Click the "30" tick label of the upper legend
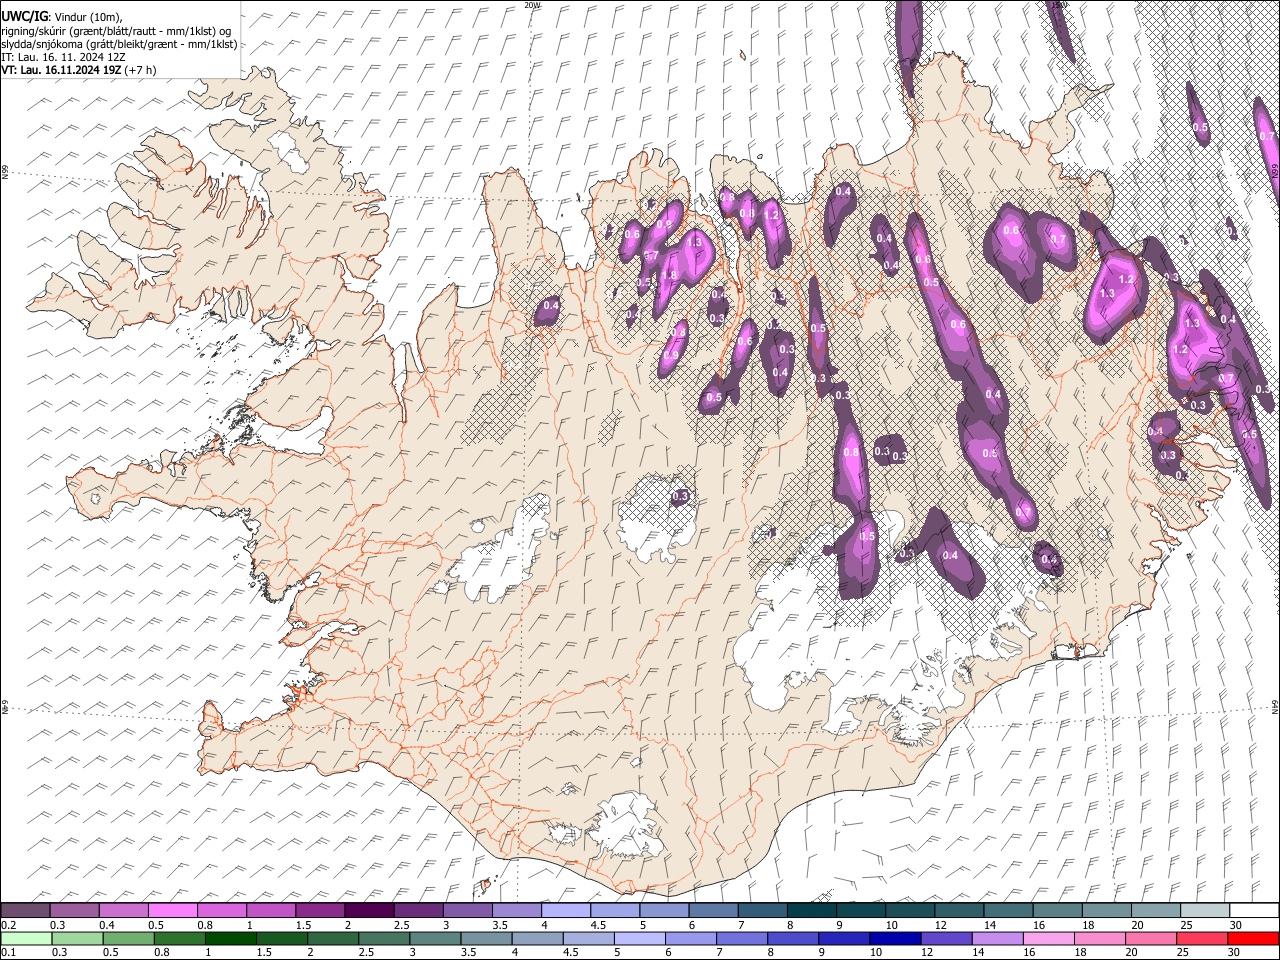This screenshot has width=1280, height=960. [x=1236, y=924]
